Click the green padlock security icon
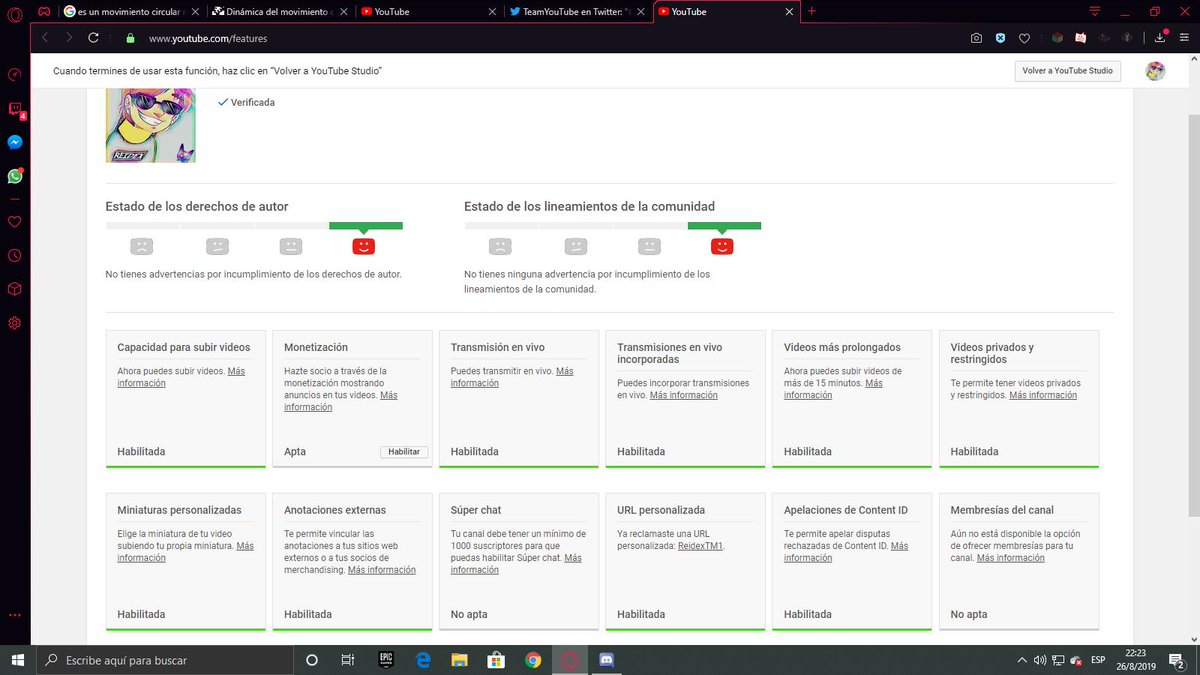This screenshot has width=1200, height=675. point(130,38)
